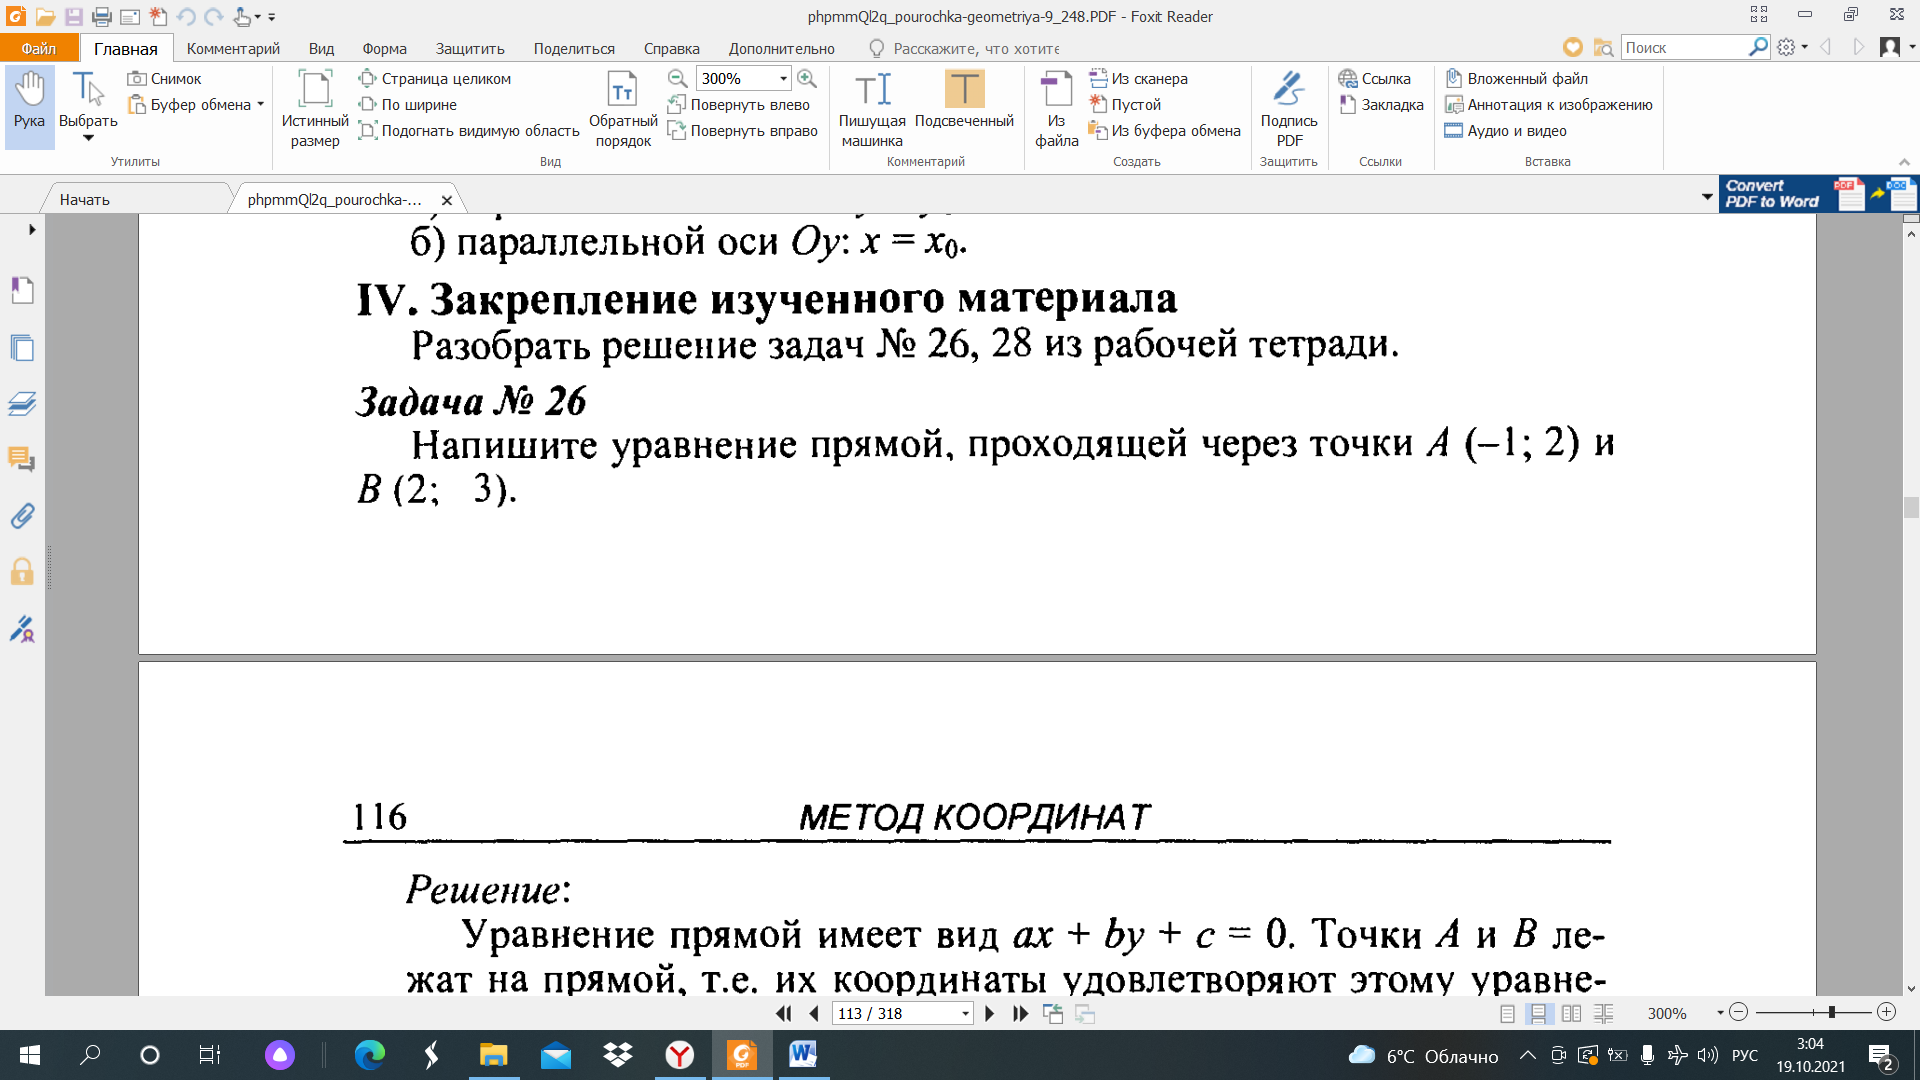This screenshot has width=1920, height=1080.
Task: Open the pages thumbnails side panel
Action: 22,348
